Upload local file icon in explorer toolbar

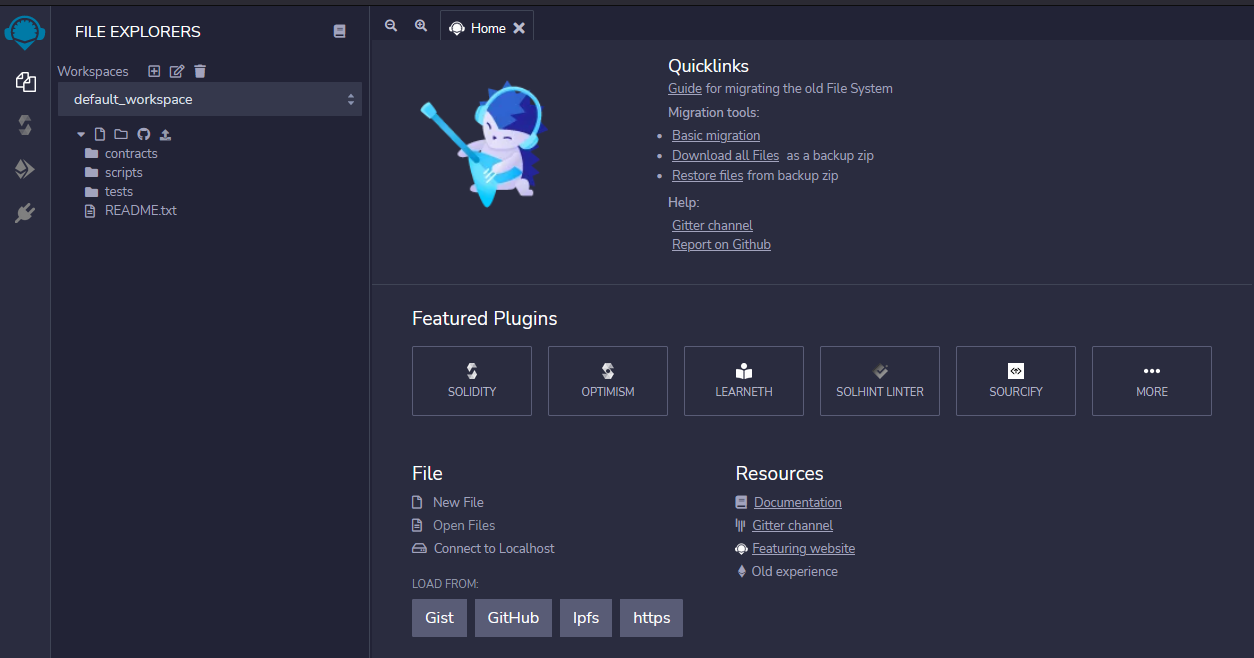coord(165,134)
